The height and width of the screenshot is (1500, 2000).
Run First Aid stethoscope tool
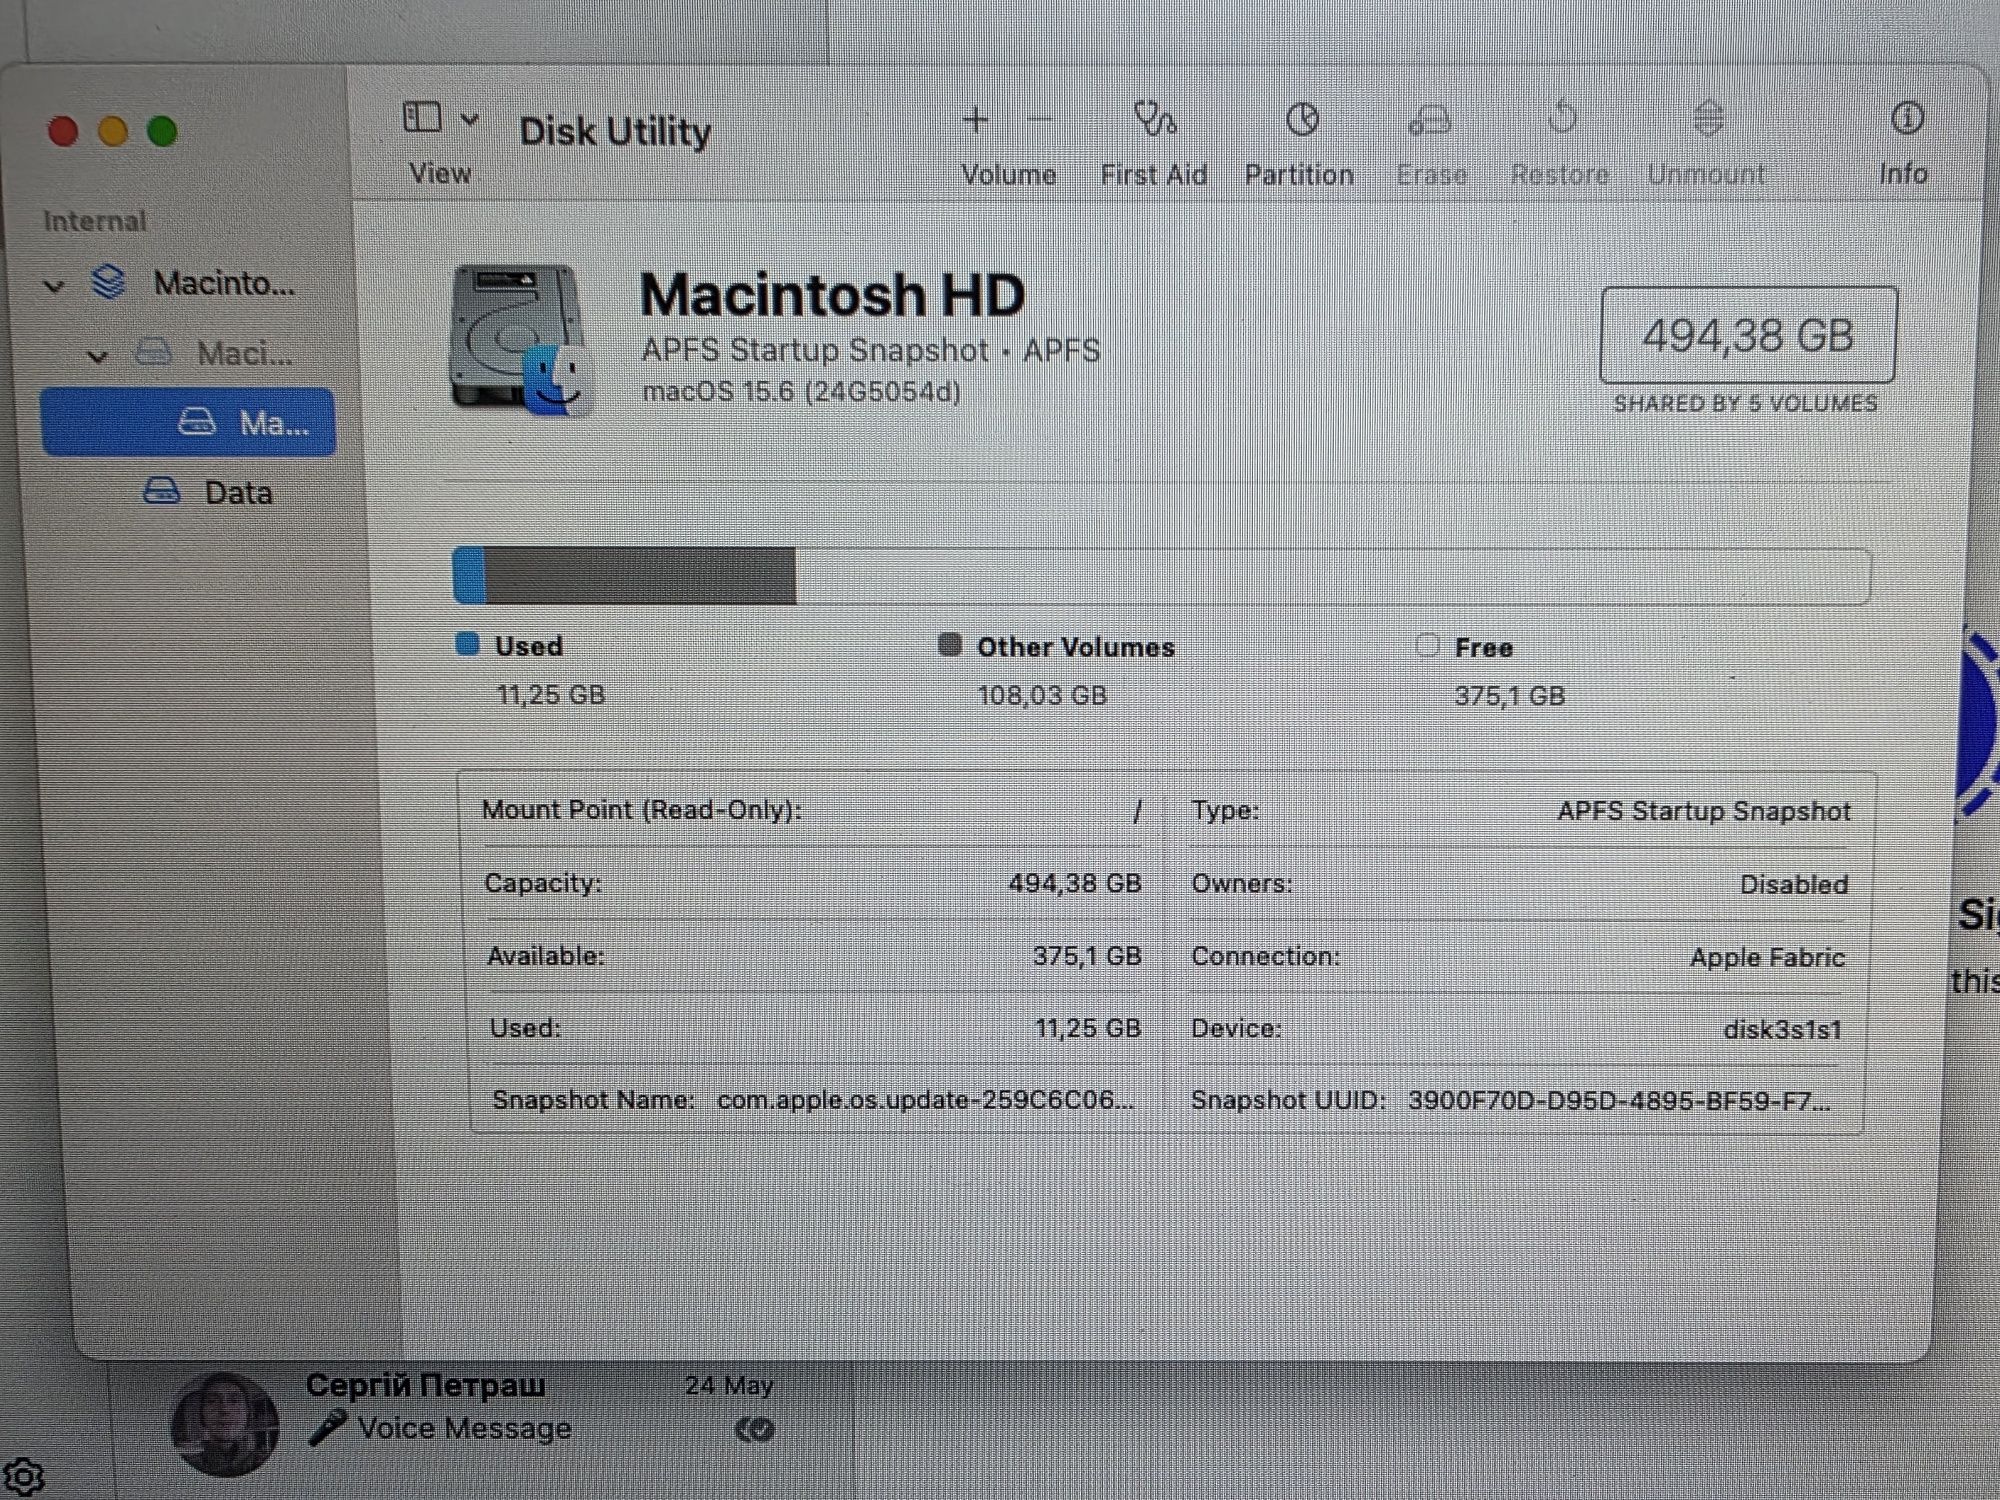tap(1155, 120)
